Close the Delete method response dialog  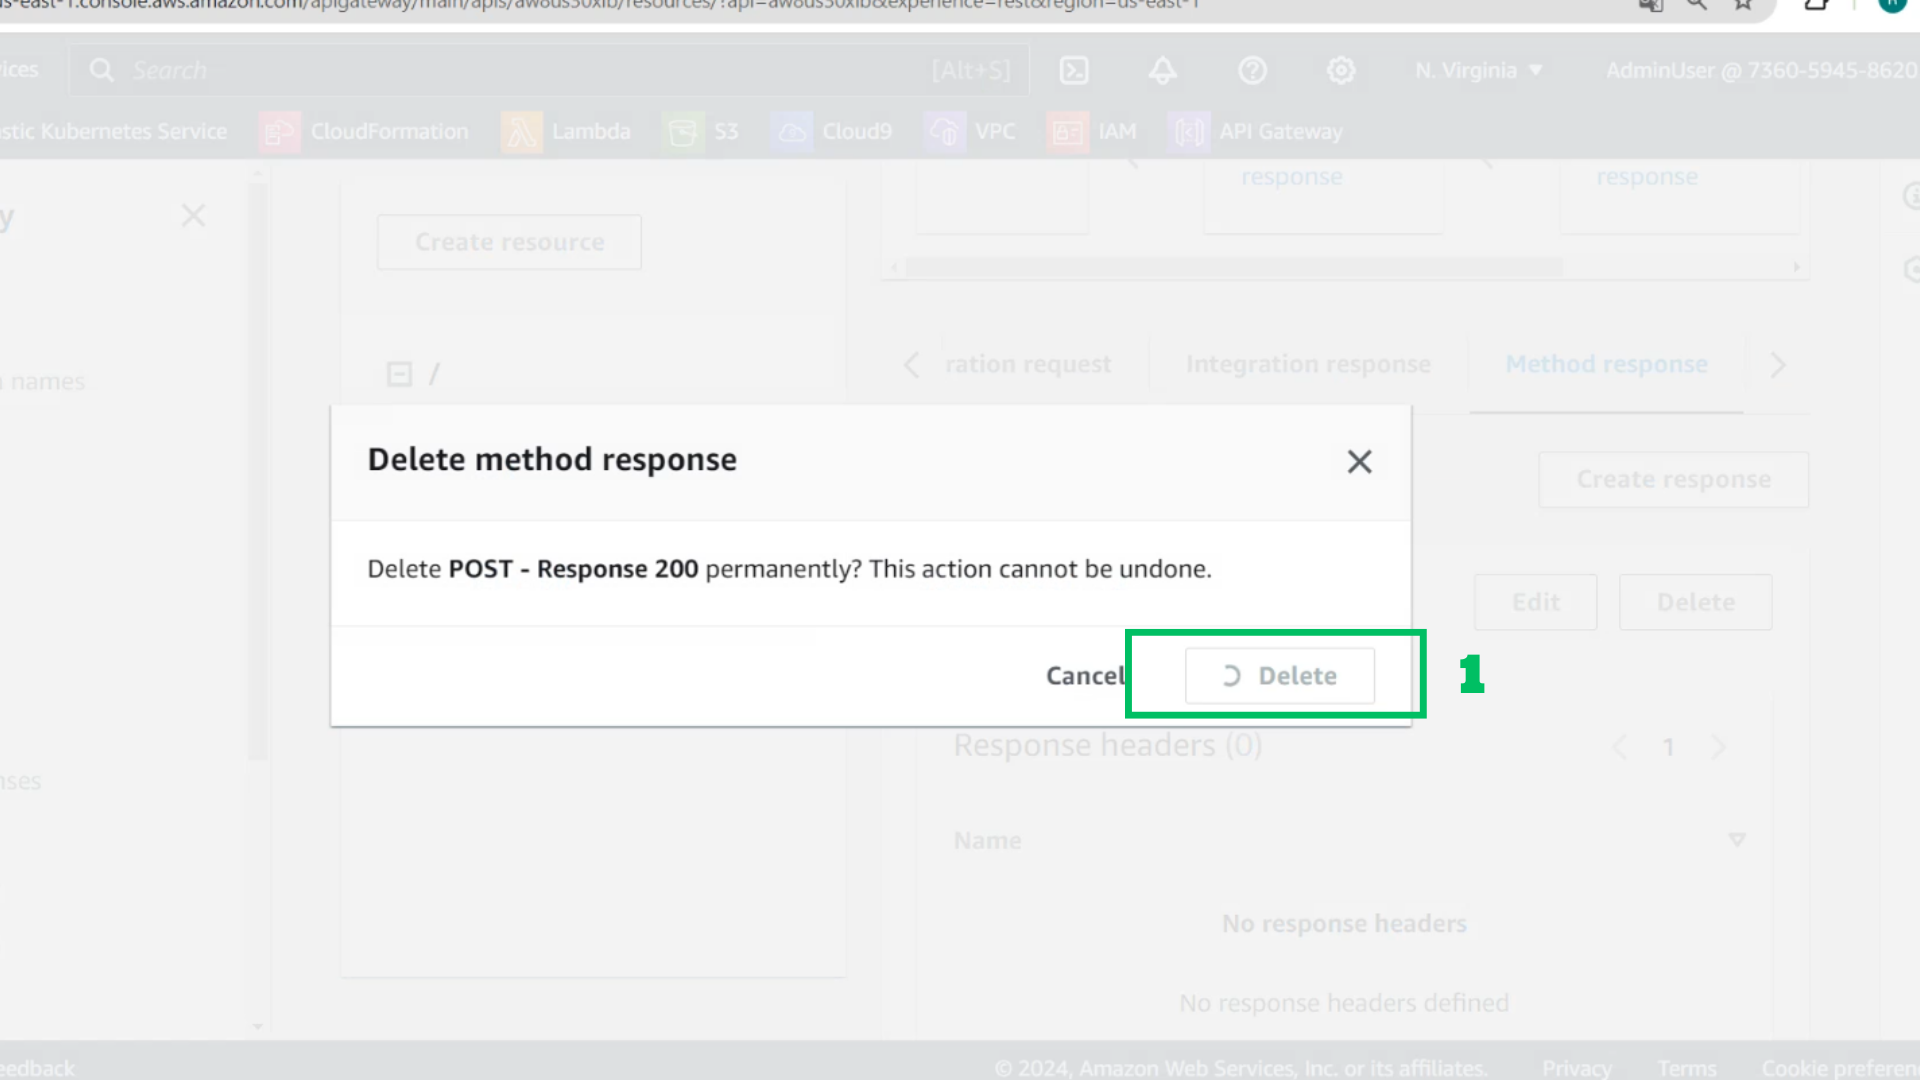pyautogui.click(x=1359, y=461)
